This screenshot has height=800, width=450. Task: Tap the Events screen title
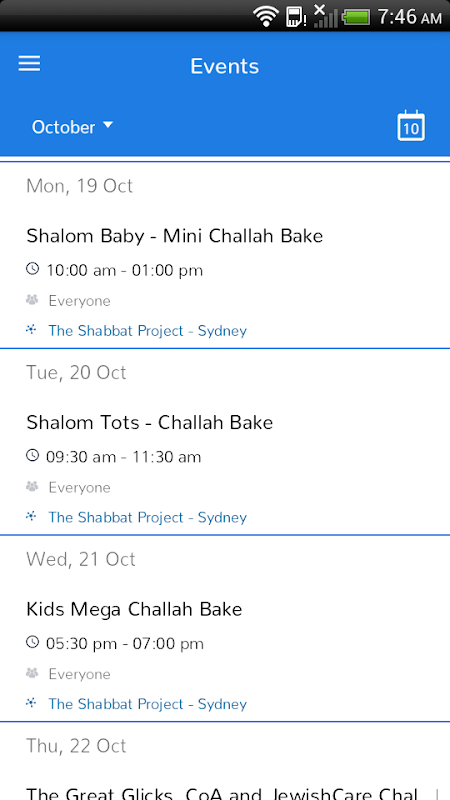[225, 66]
